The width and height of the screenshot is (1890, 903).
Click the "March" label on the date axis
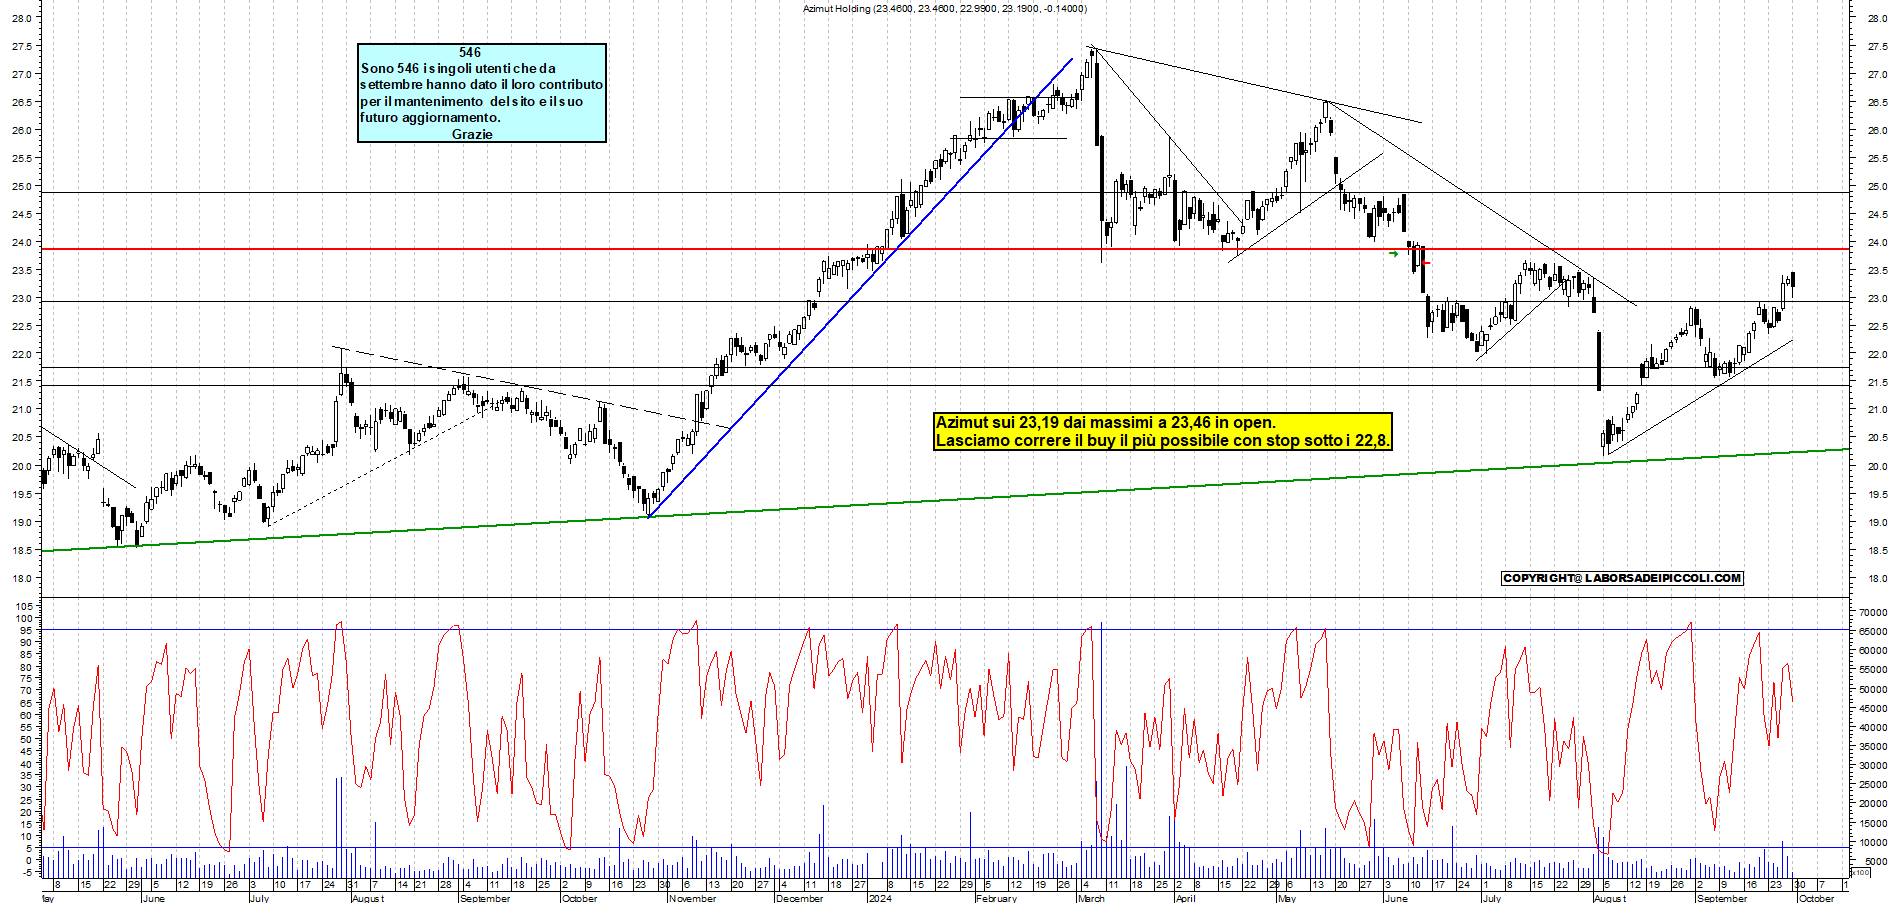[x=1091, y=898]
